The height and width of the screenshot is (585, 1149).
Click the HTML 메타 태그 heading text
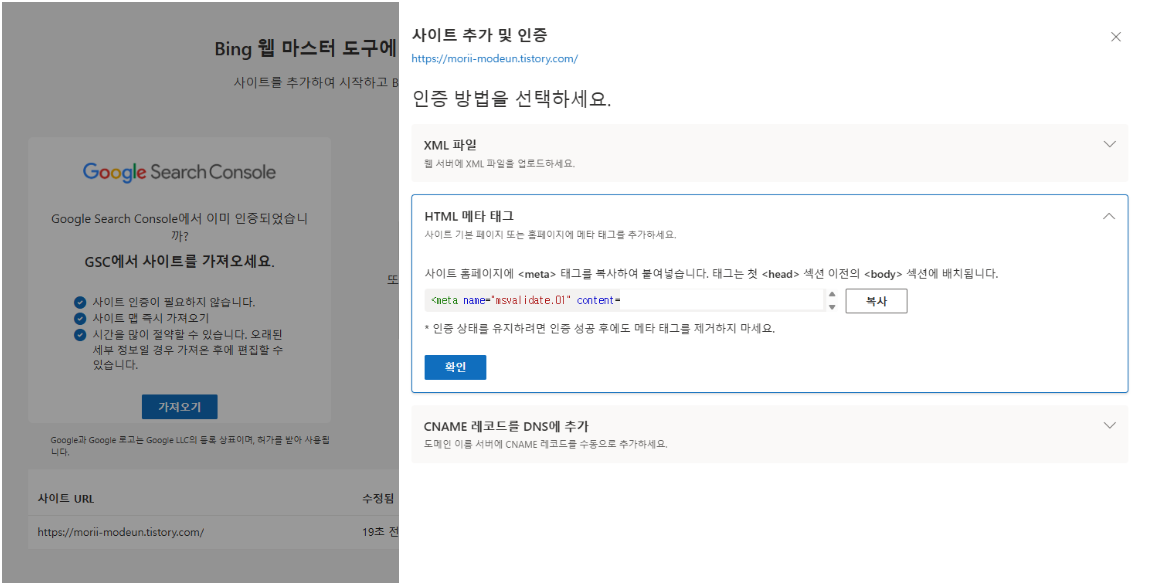point(469,216)
